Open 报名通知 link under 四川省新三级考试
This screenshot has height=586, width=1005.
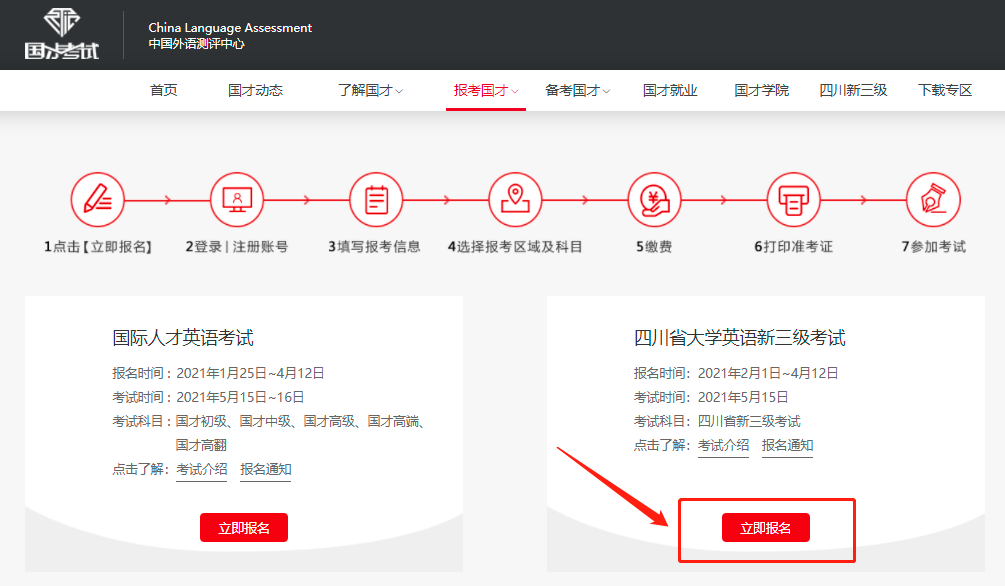coord(787,446)
